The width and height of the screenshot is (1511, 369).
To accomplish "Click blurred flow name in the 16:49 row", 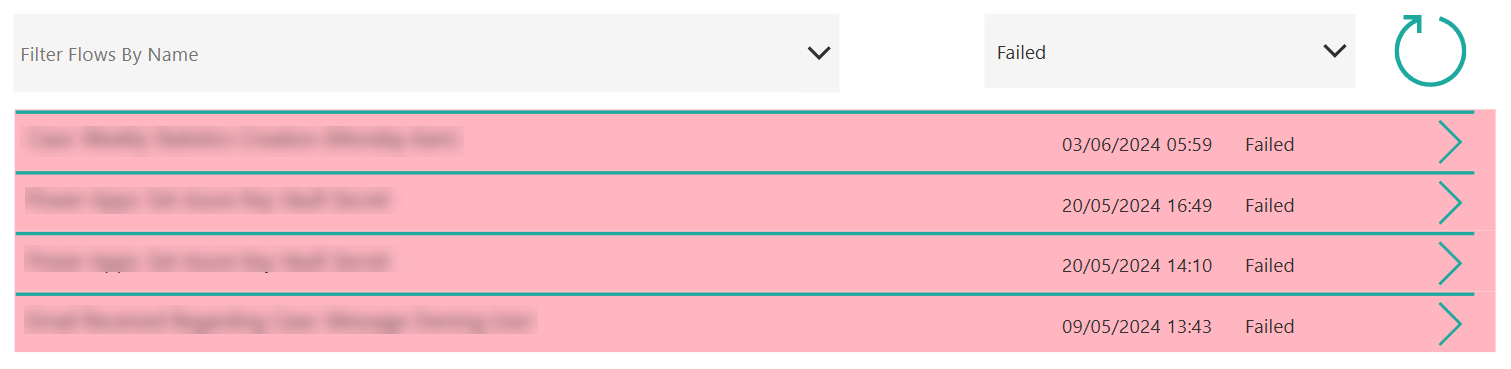I will coord(207,200).
